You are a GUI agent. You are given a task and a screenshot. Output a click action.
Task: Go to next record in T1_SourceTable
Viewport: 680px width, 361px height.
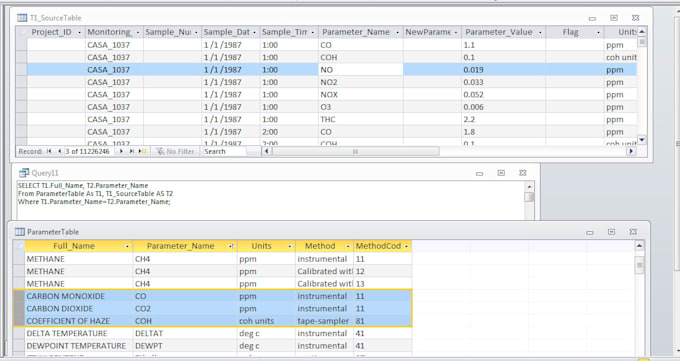[x=121, y=151]
